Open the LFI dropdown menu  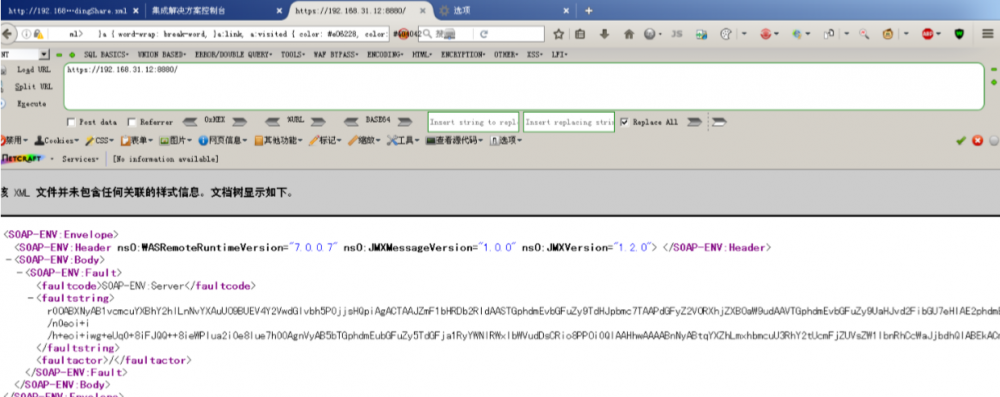(x=559, y=55)
